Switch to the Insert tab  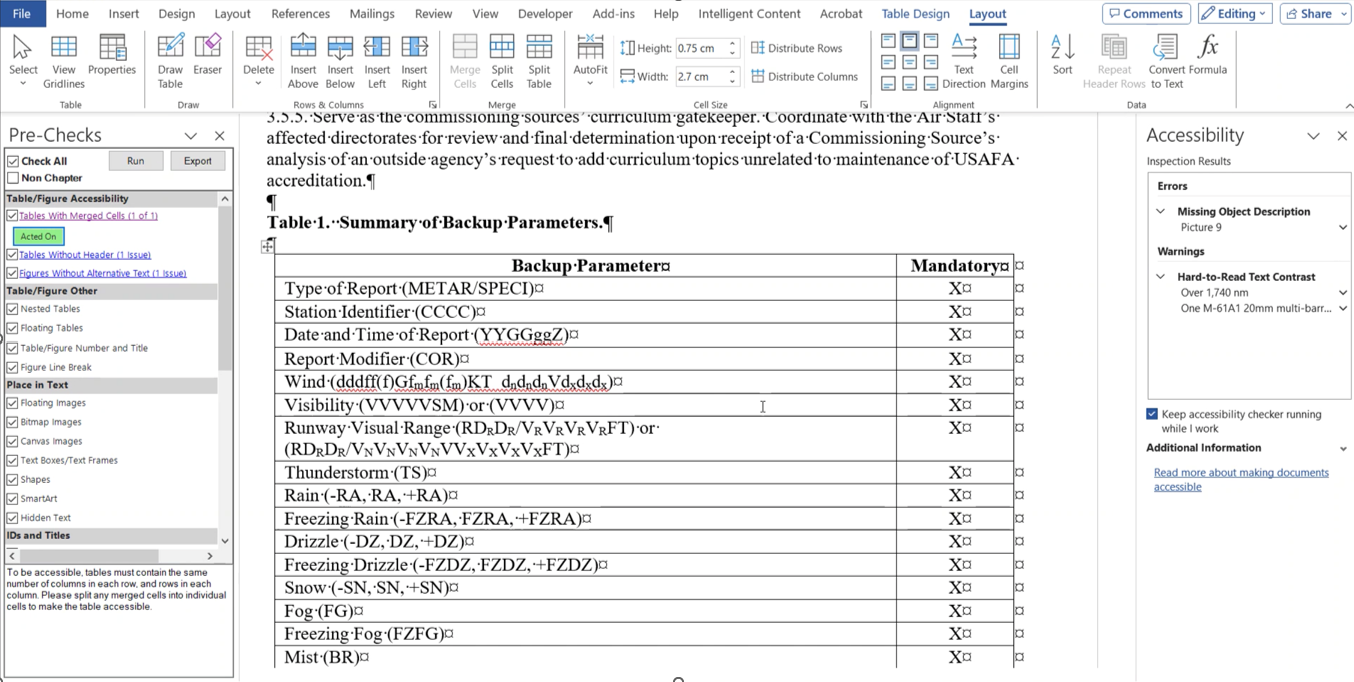pos(123,14)
